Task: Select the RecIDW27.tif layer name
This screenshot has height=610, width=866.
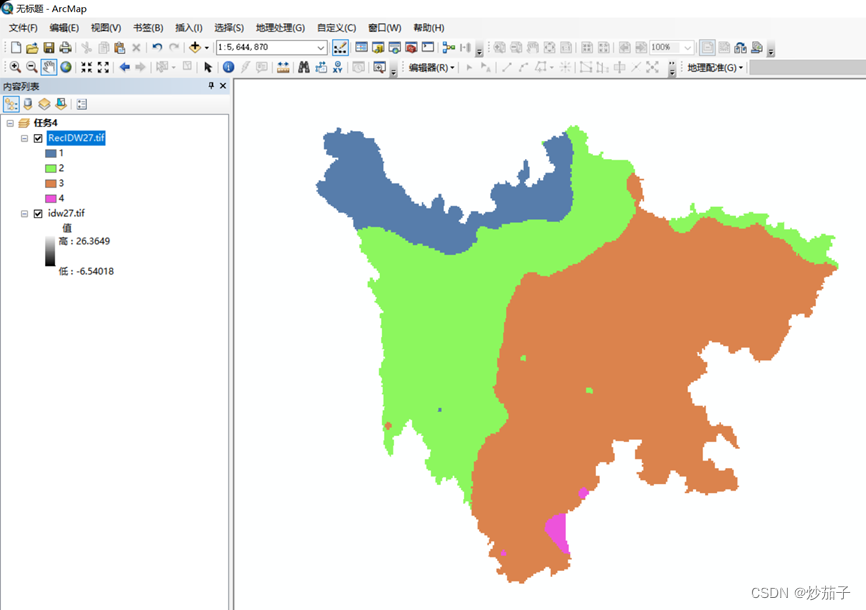Action: click(x=76, y=138)
